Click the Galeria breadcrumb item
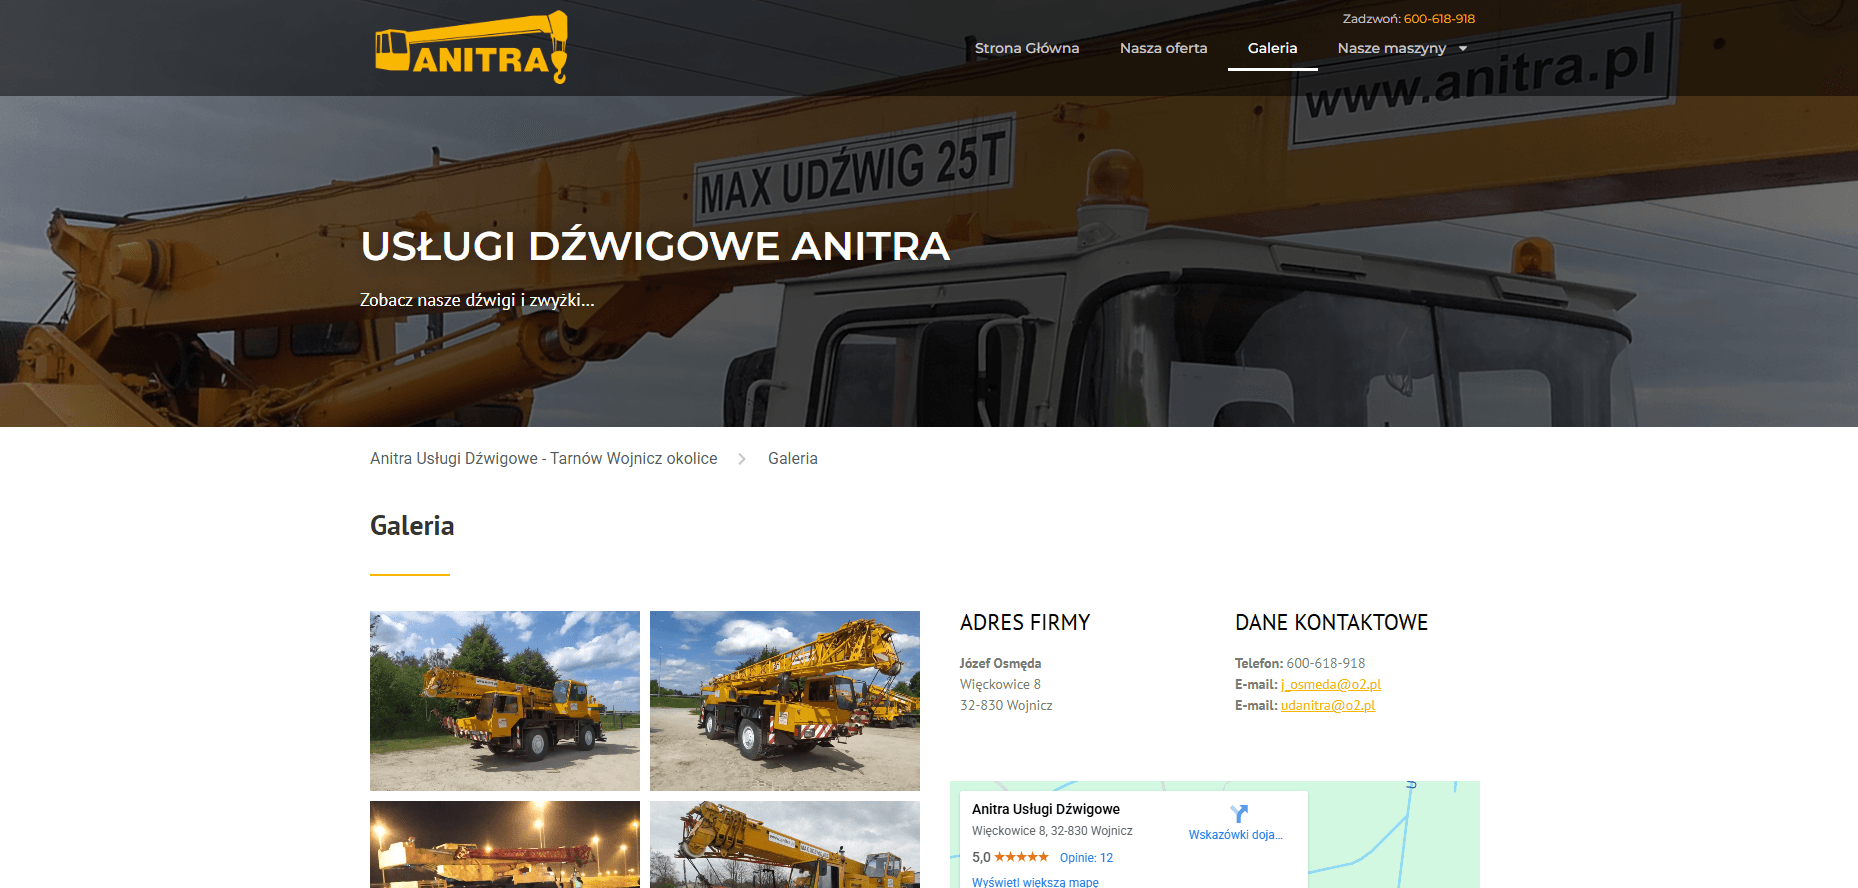 coord(792,459)
